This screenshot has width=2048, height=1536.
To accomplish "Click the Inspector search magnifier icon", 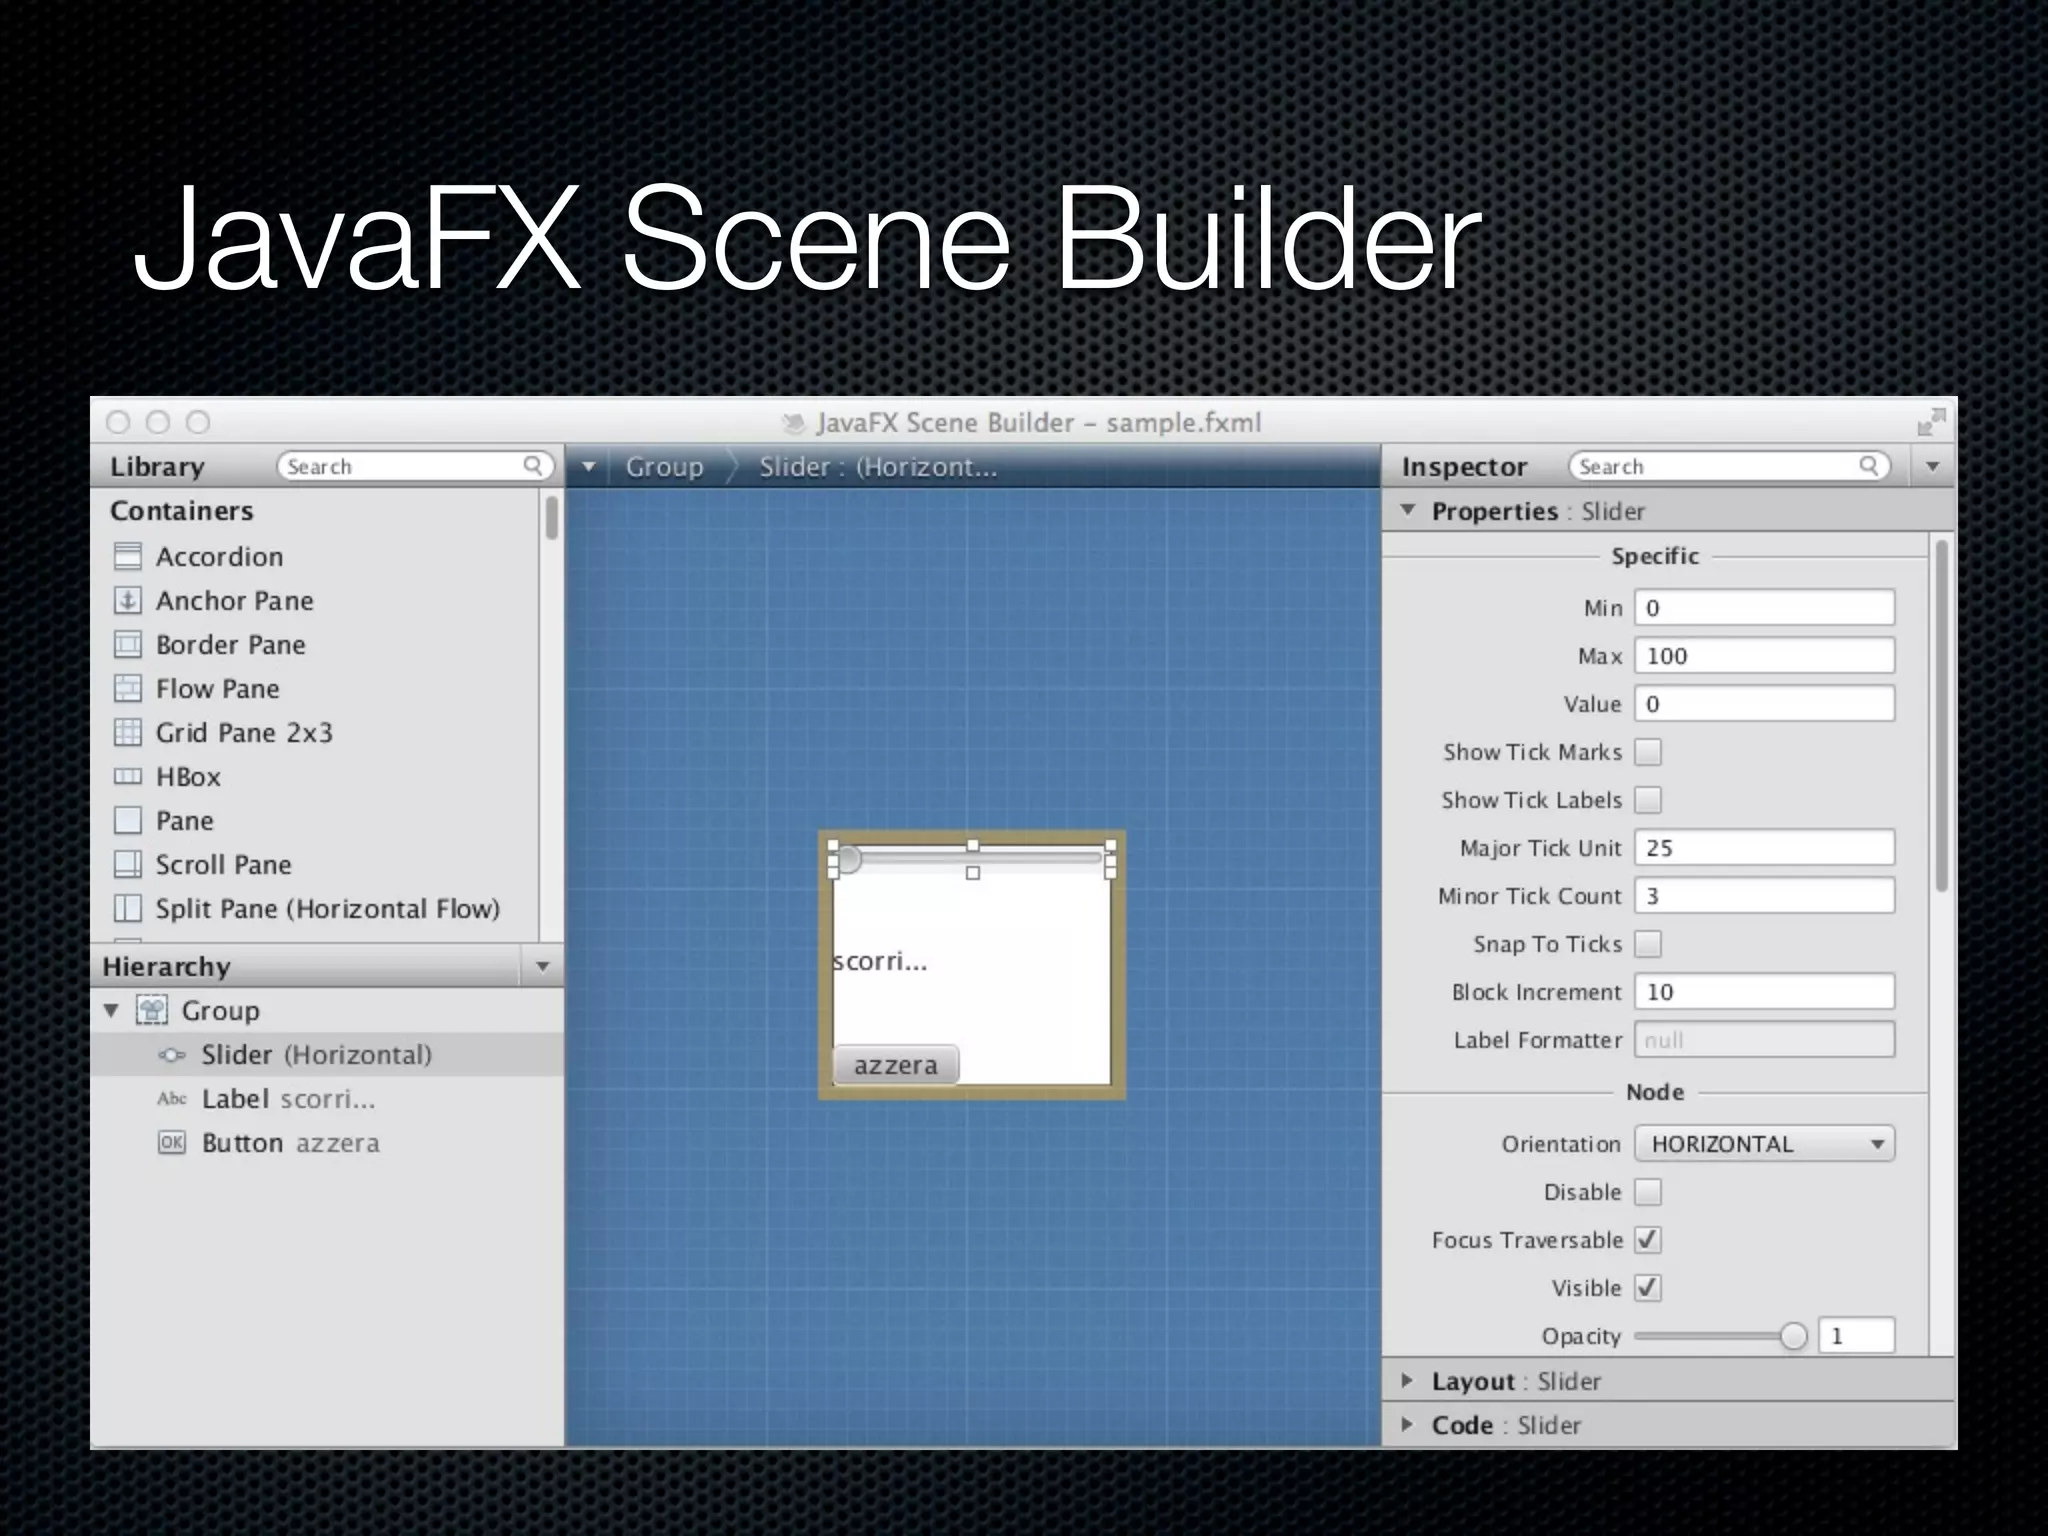I will (x=1869, y=466).
